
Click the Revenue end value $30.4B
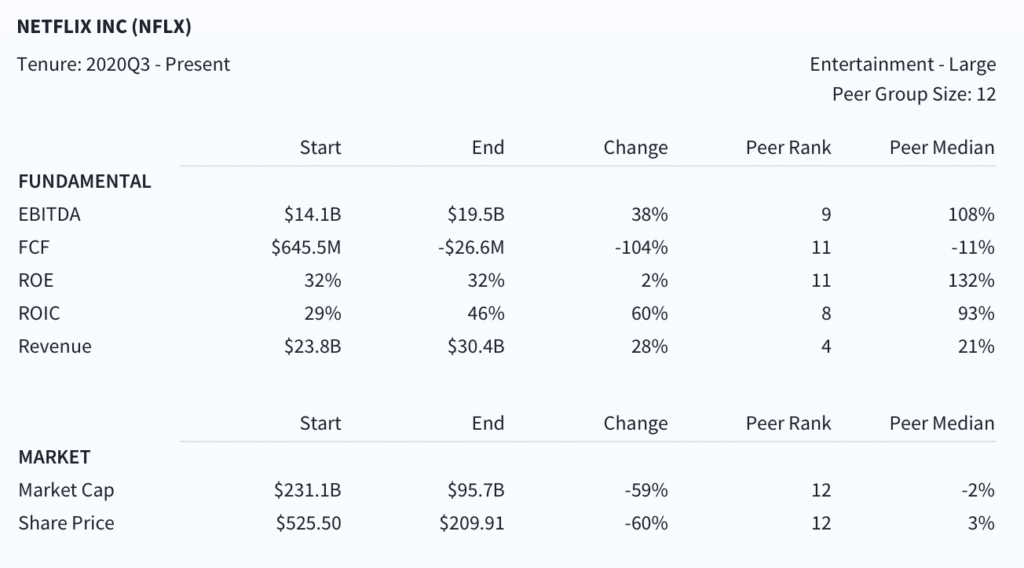[475, 346]
